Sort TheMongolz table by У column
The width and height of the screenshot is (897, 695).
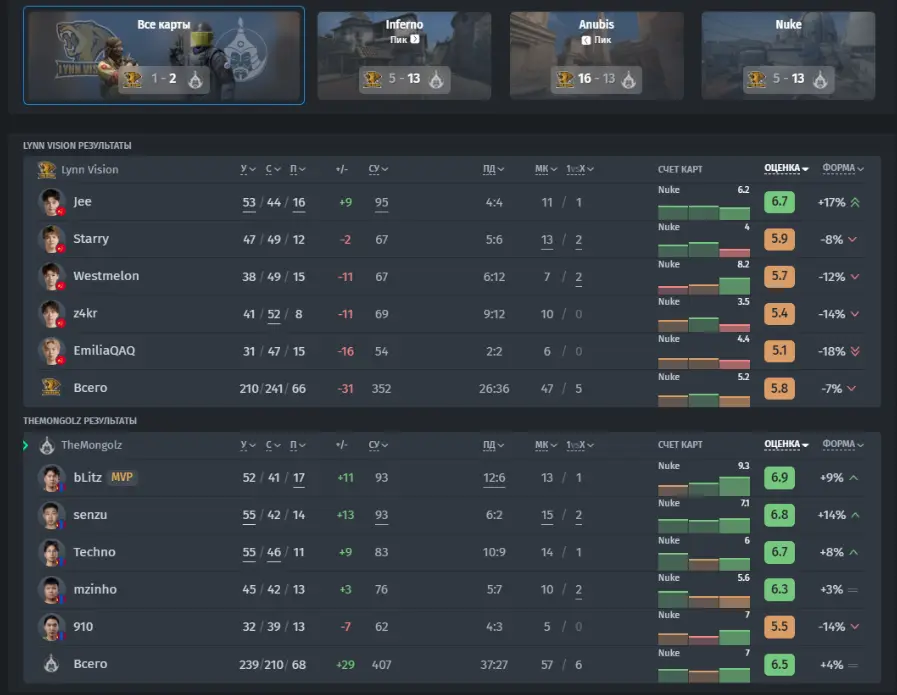(x=248, y=445)
